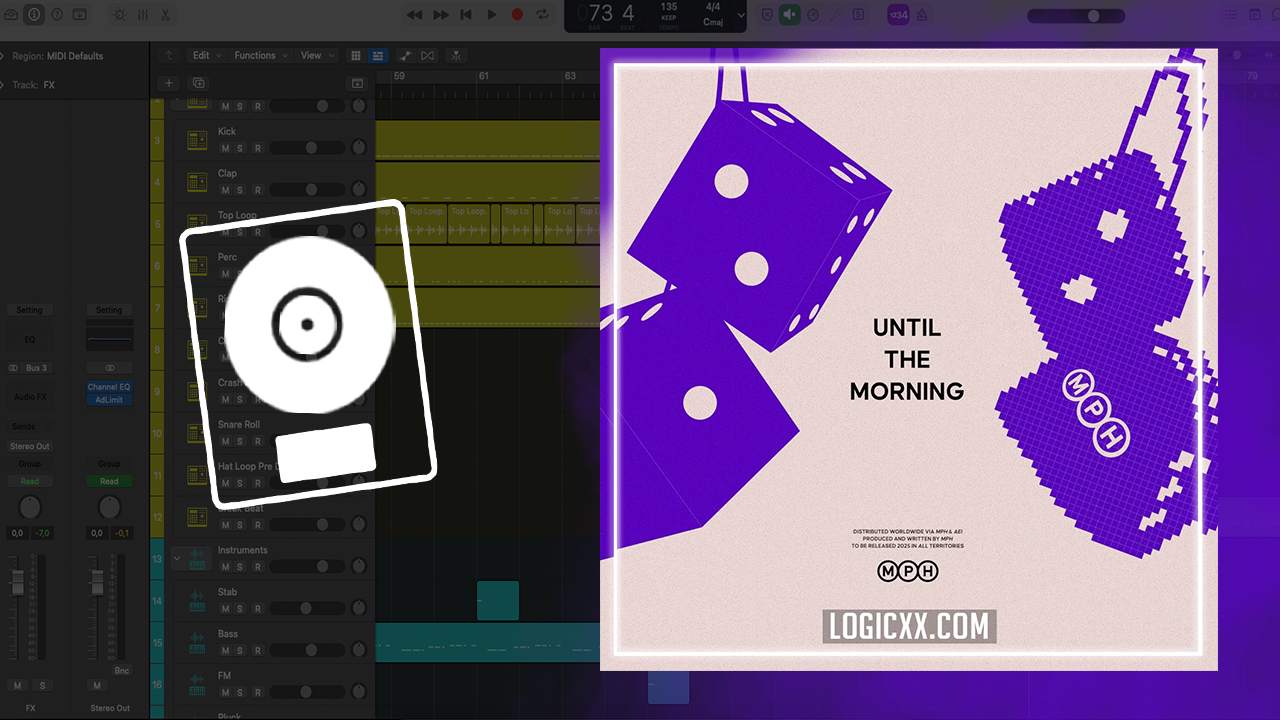
Task: Open the Toolbar download-tray icon
Action: pyautogui.click(x=80, y=15)
